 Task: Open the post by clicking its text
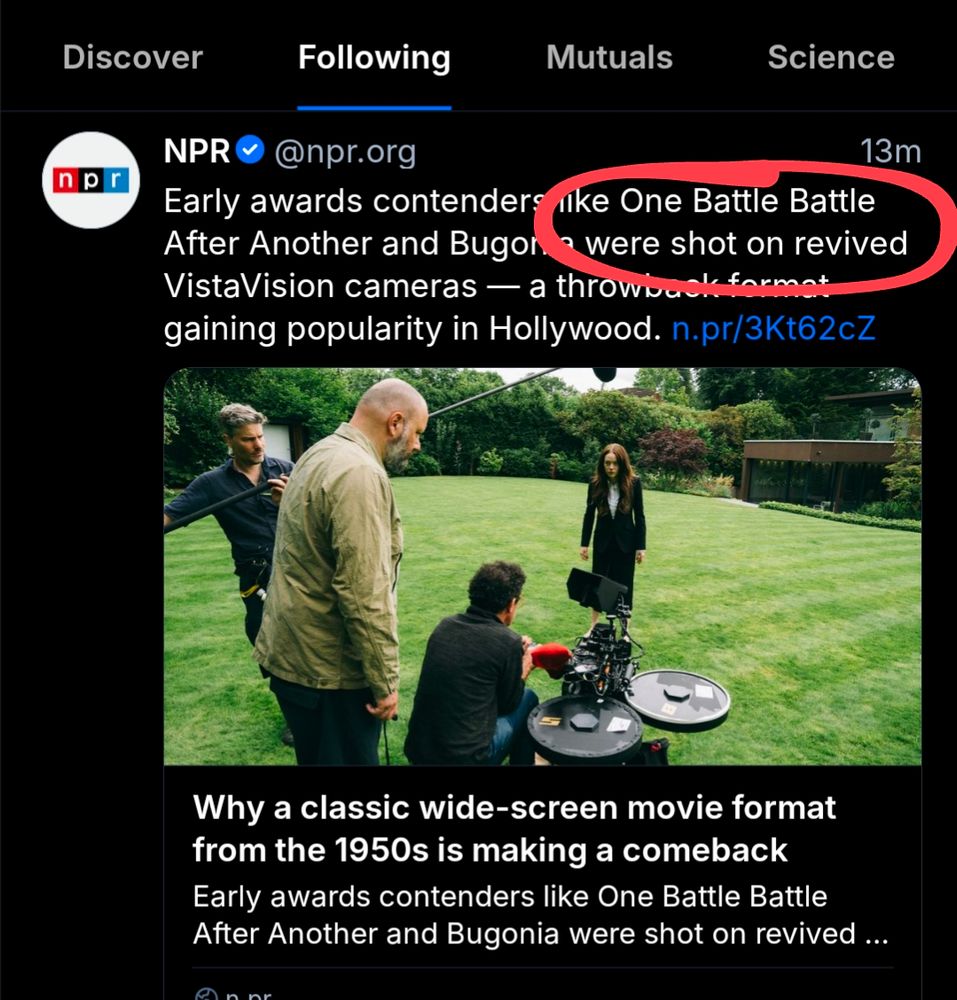click(536, 265)
